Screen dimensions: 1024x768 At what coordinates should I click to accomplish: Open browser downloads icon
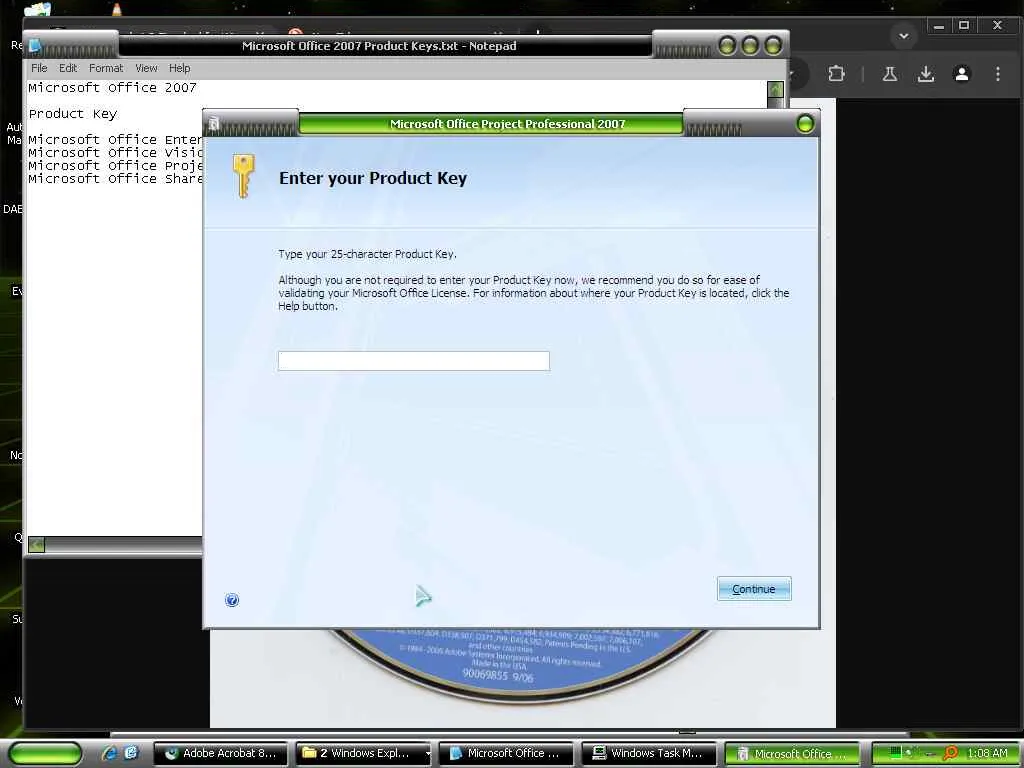pos(925,74)
